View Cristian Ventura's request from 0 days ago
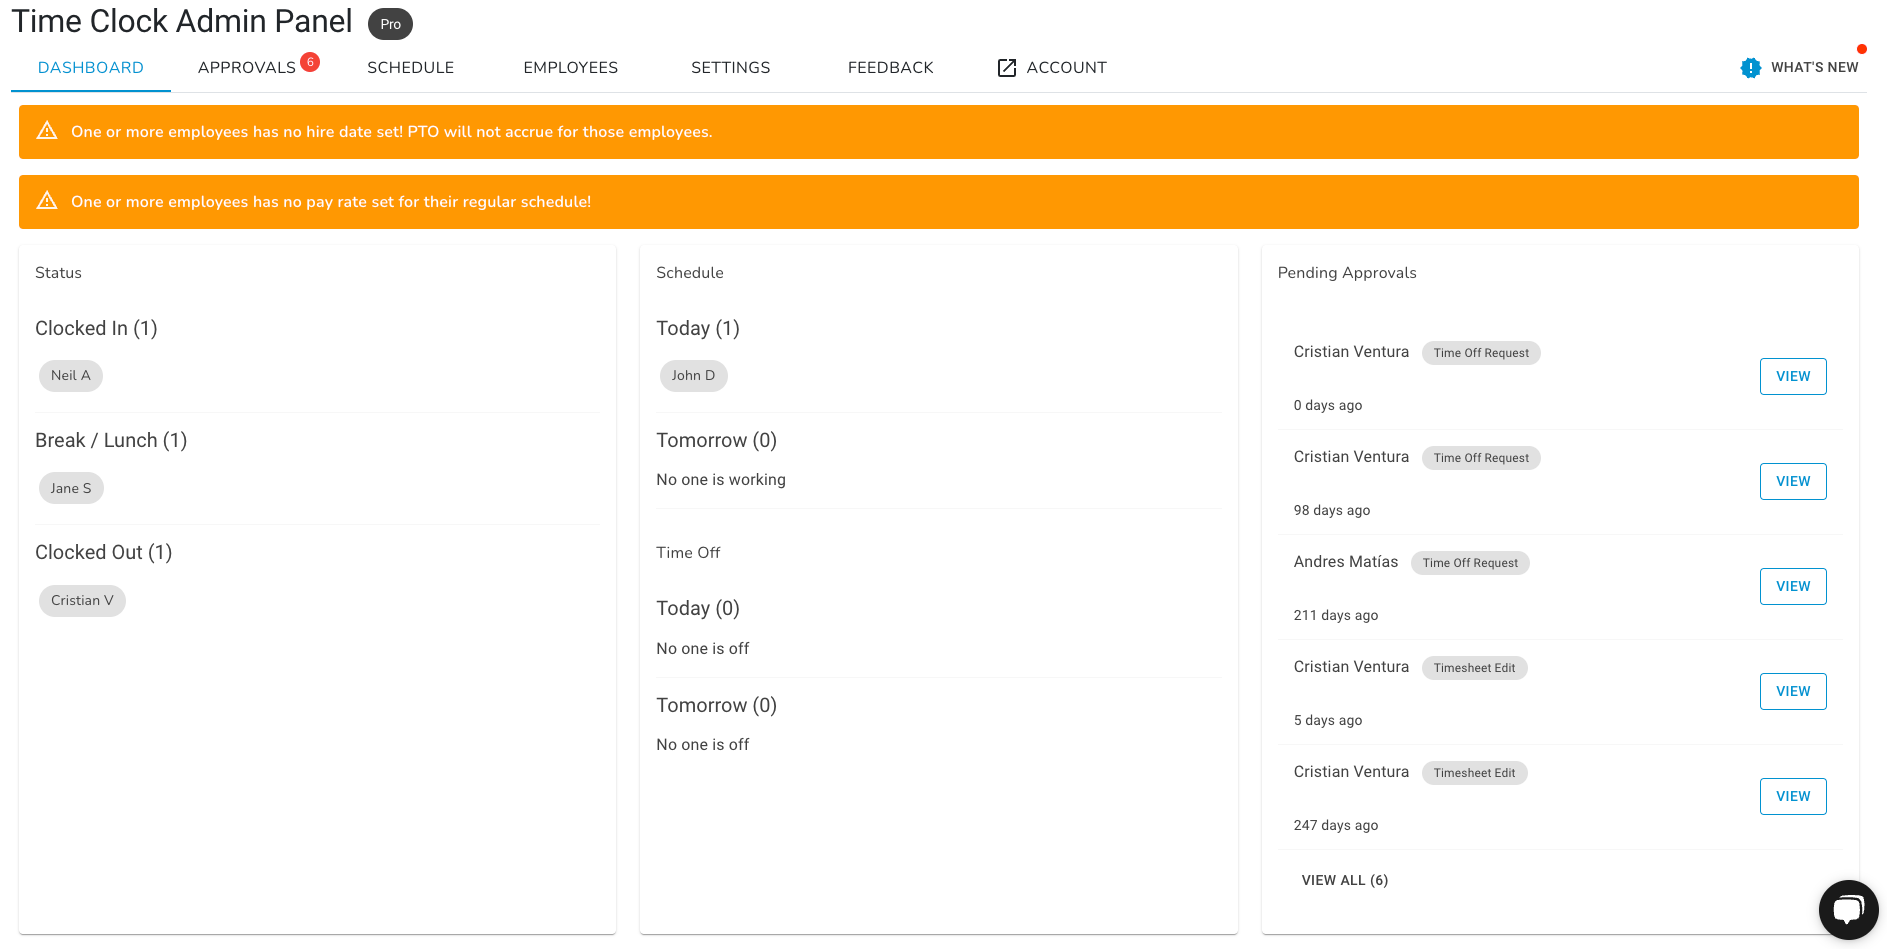The width and height of the screenshot is (1887, 949). [x=1793, y=376]
